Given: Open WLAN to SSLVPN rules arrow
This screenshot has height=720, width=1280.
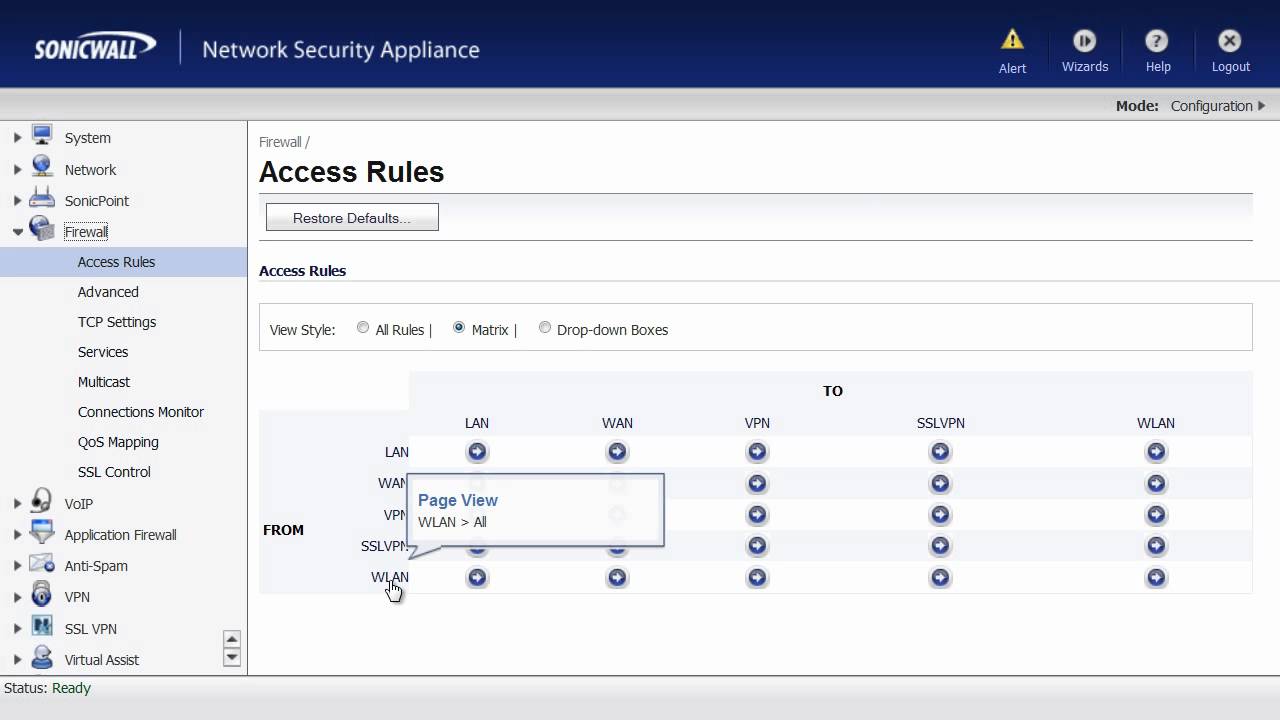Looking at the screenshot, I should [x=940, y=577].
